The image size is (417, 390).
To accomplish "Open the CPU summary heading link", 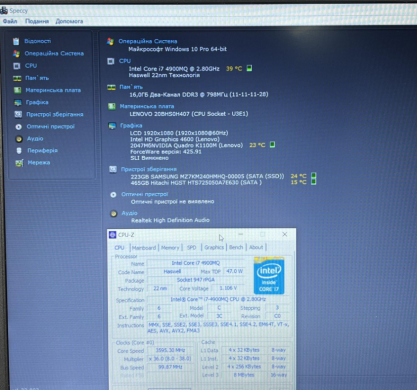I will (x=125, y=61).
